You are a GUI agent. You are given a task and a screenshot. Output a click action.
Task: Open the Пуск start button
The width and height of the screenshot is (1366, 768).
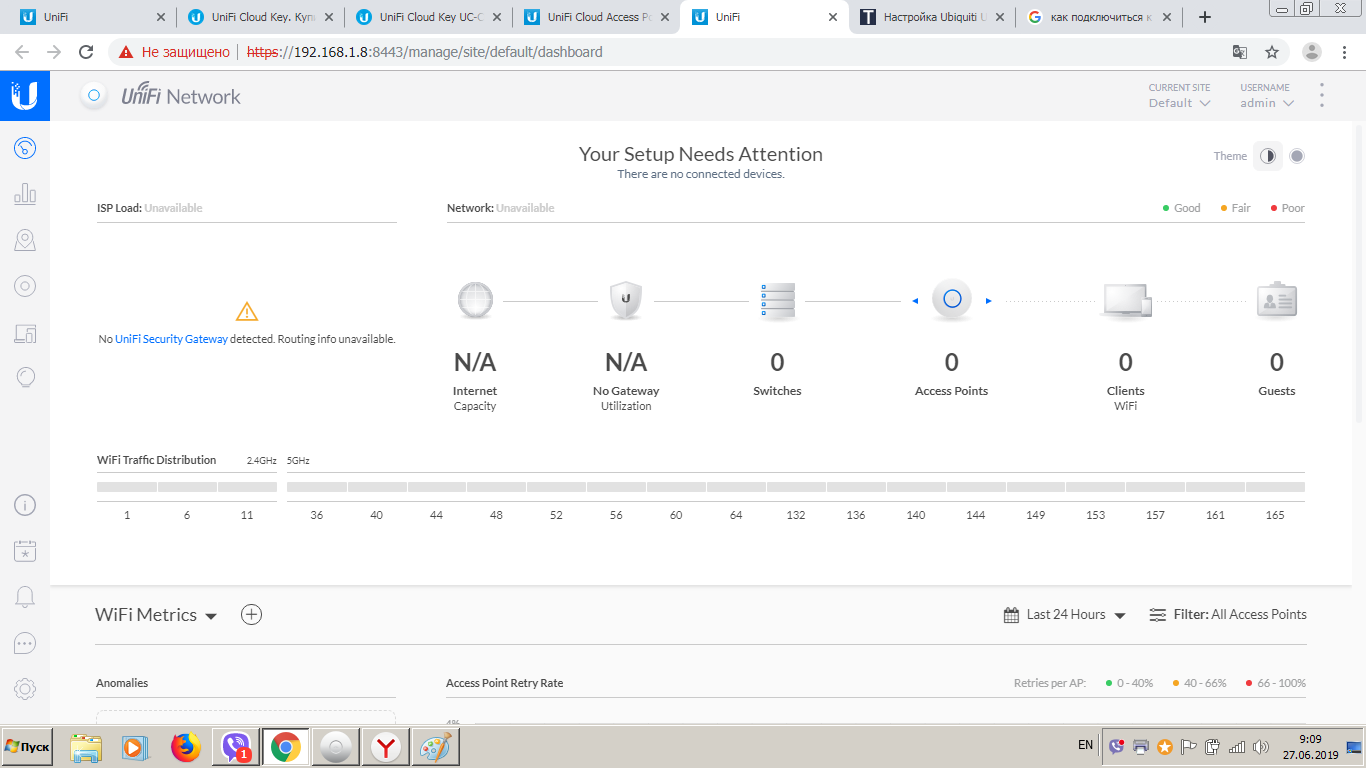point(28,747)
